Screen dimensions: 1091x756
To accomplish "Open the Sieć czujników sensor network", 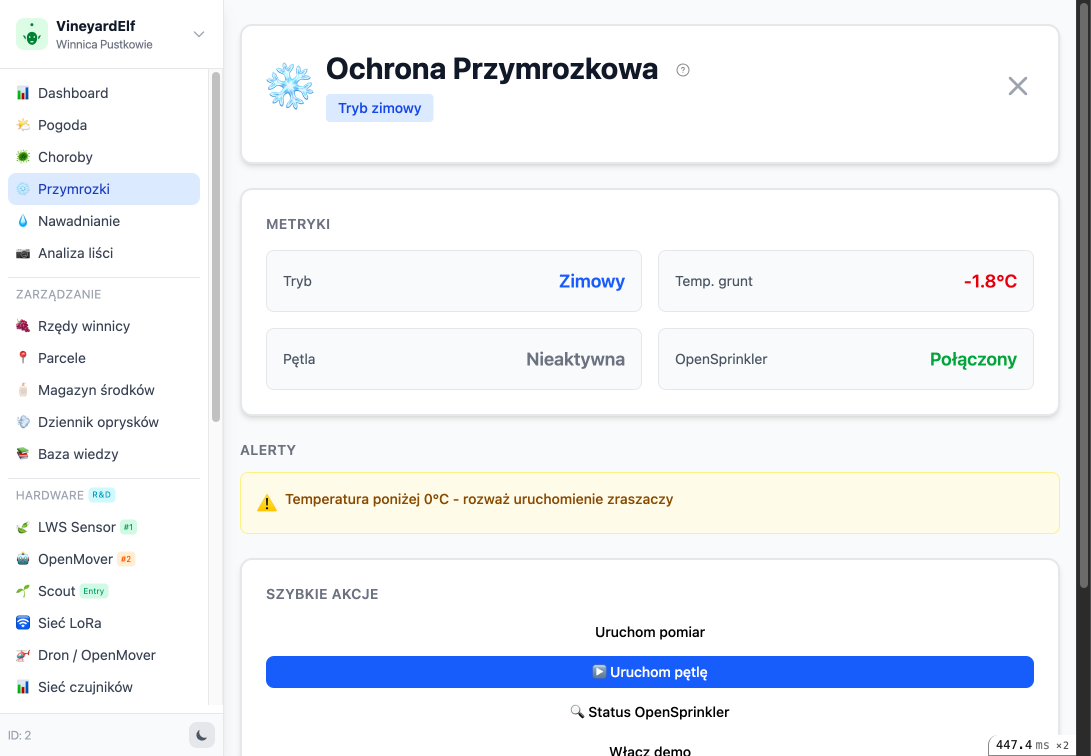I will coord(85,687).
